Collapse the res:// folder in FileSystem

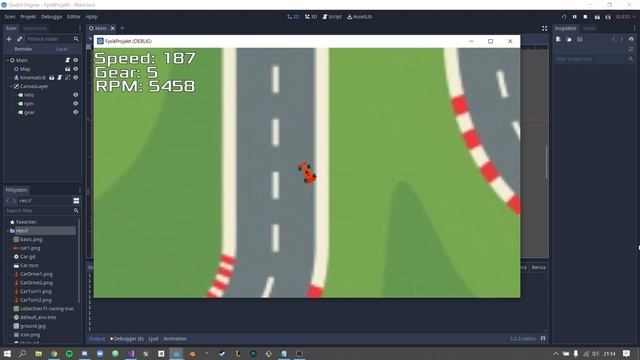pos(7,231)
